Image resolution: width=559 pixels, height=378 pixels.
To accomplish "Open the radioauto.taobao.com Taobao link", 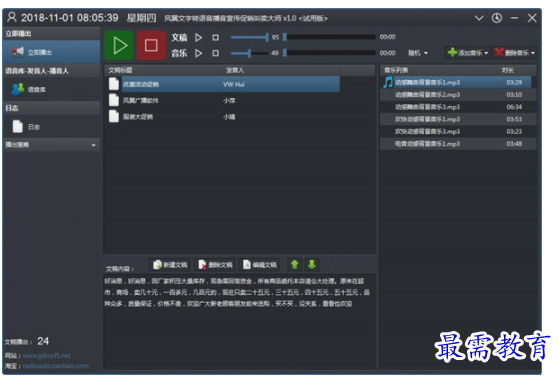I will [56, 366].
